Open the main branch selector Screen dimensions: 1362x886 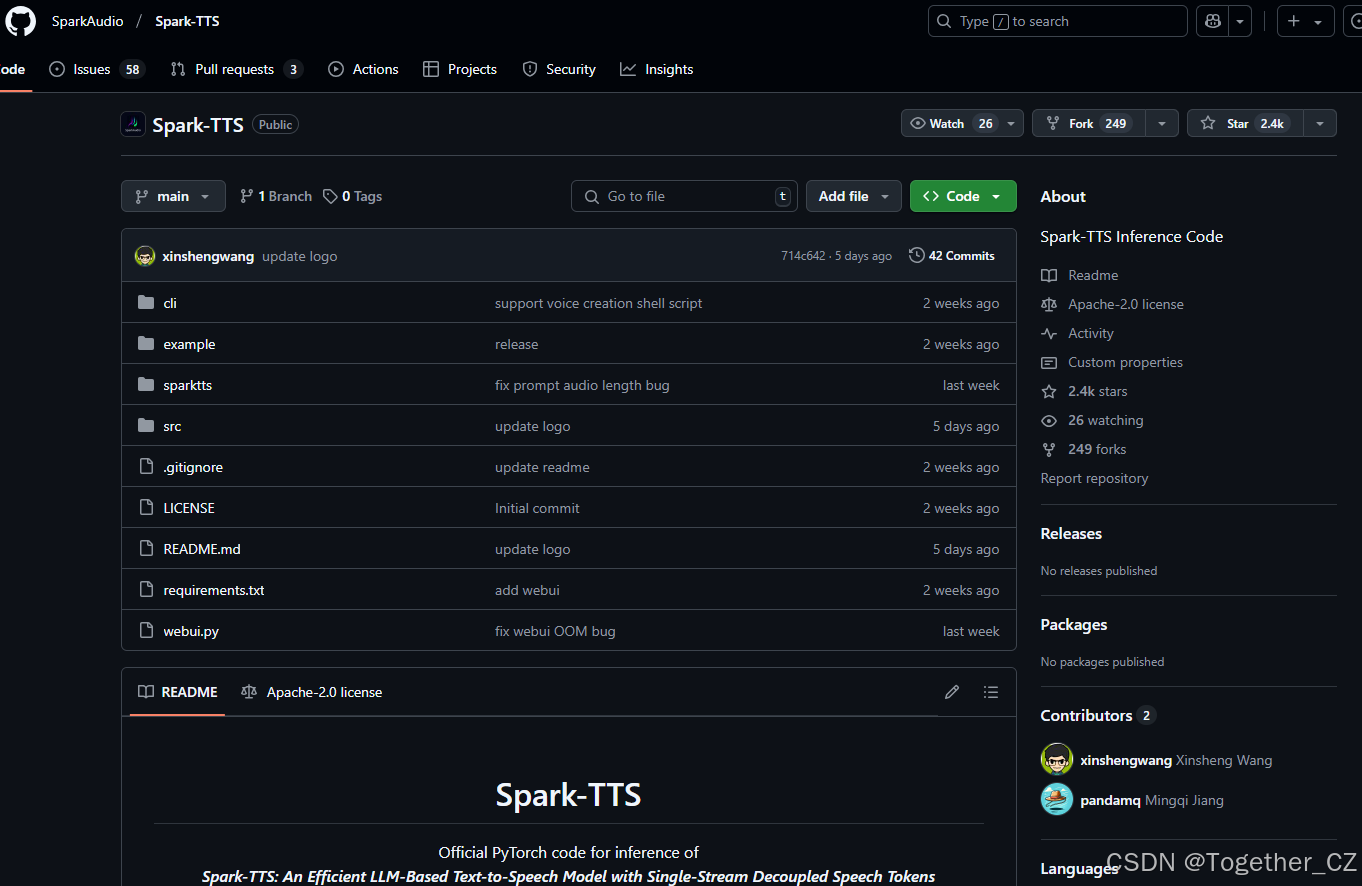[173, 196]
